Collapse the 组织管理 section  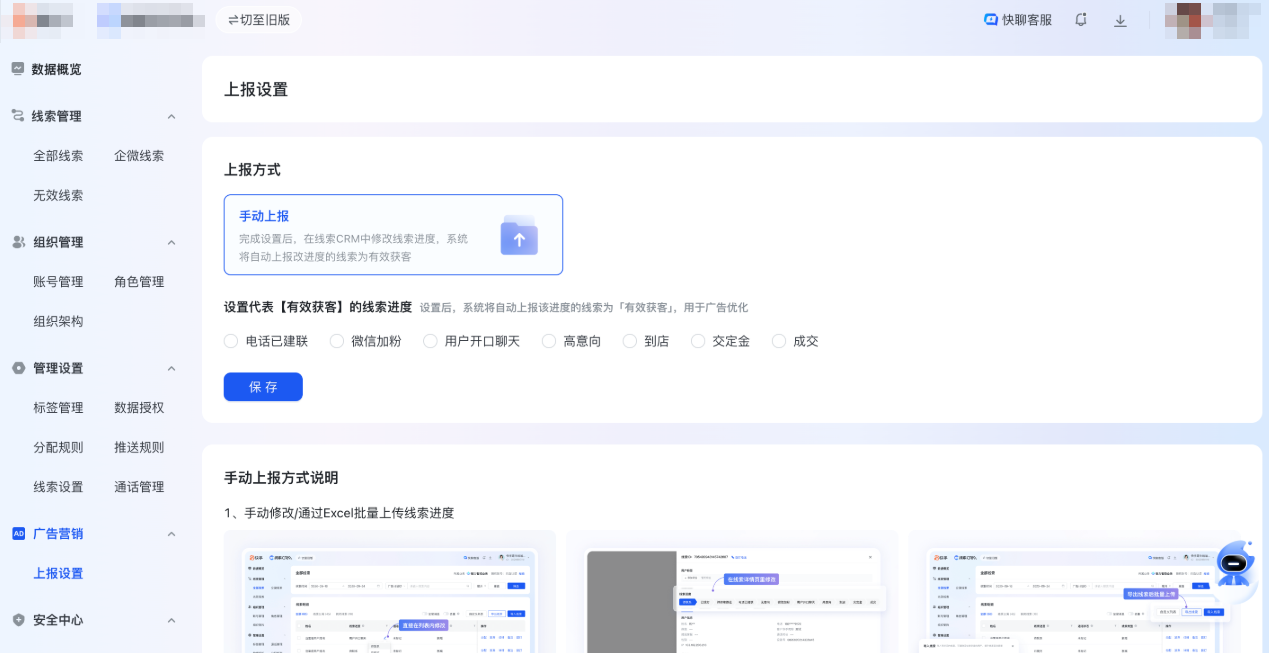(x=170, y=241)
